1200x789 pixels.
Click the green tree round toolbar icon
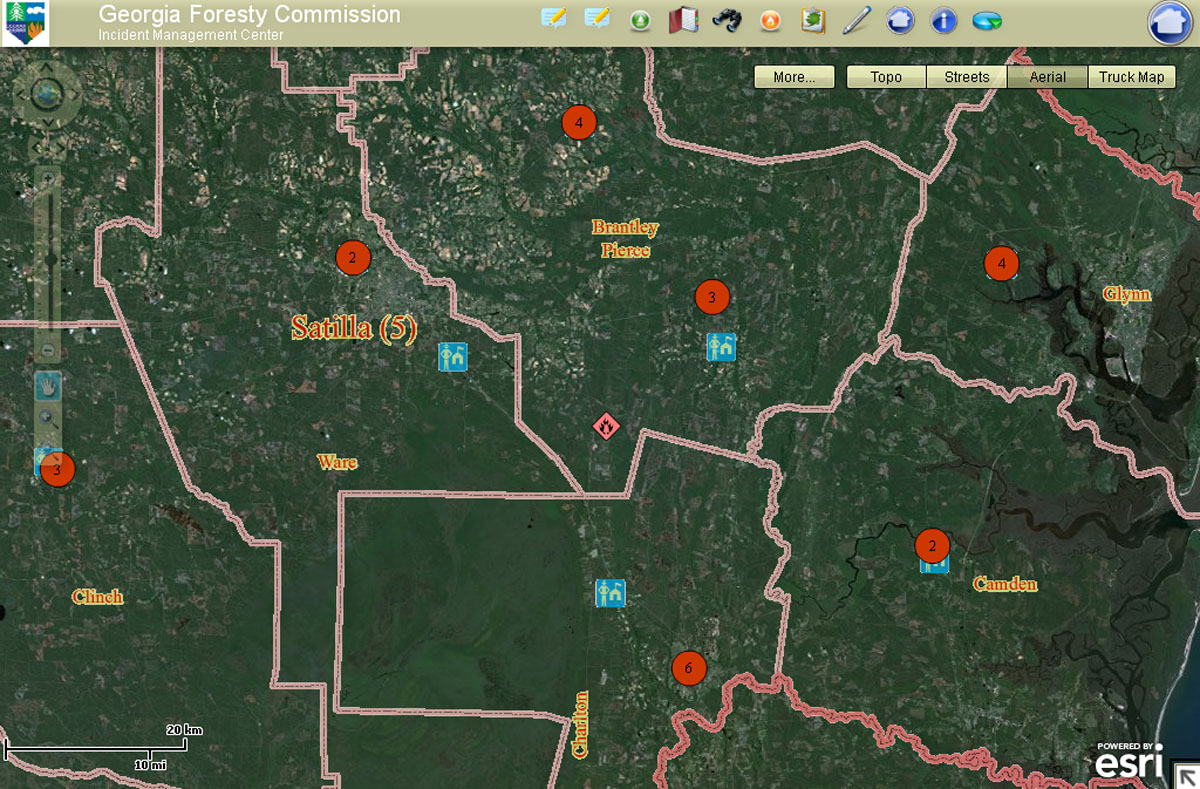(x=641, y=20)
